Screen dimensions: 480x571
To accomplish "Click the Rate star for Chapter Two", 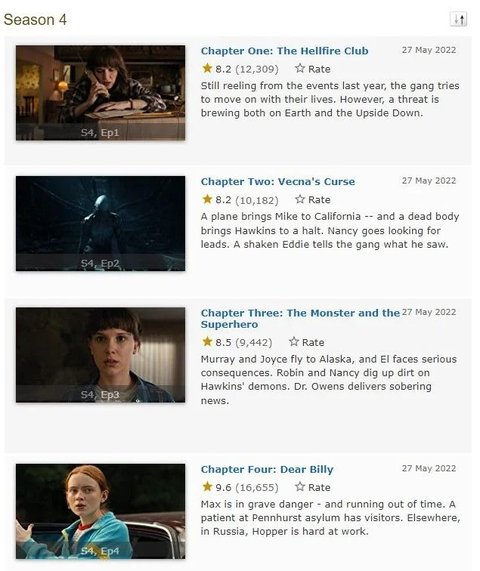I will [x=300, y=199].
